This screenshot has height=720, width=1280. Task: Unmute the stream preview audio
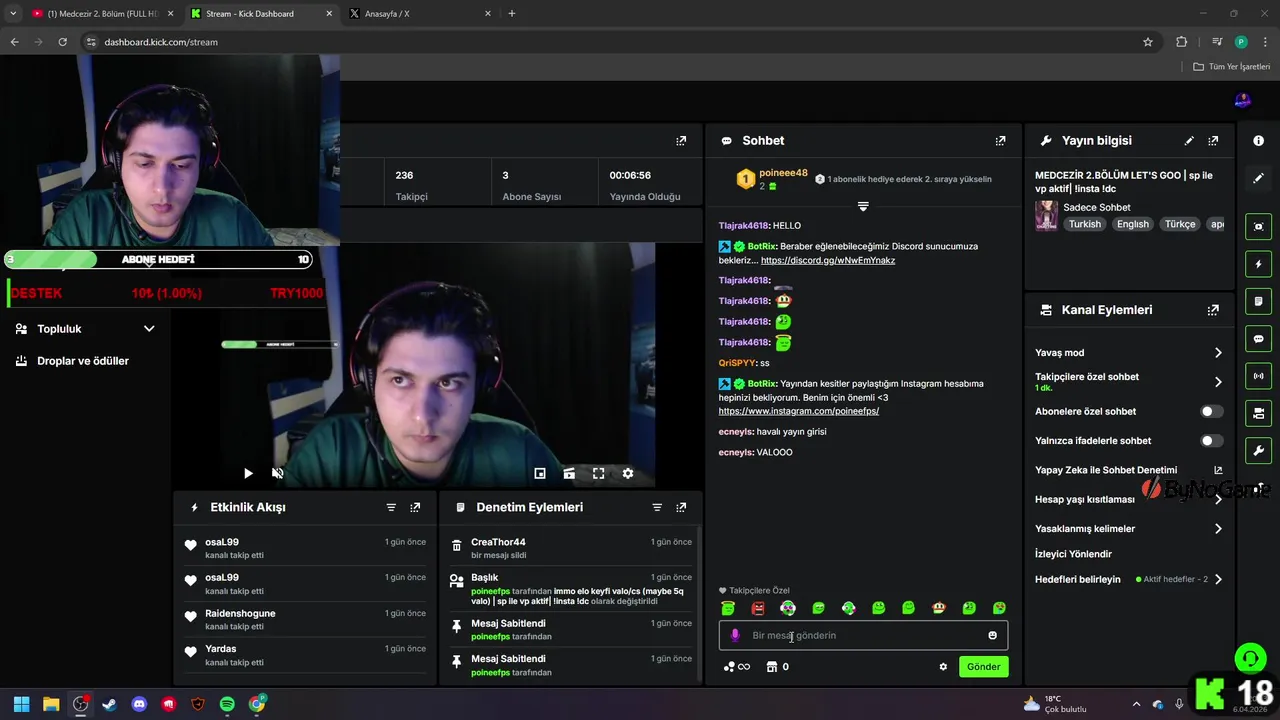click(x=278, y=473)
